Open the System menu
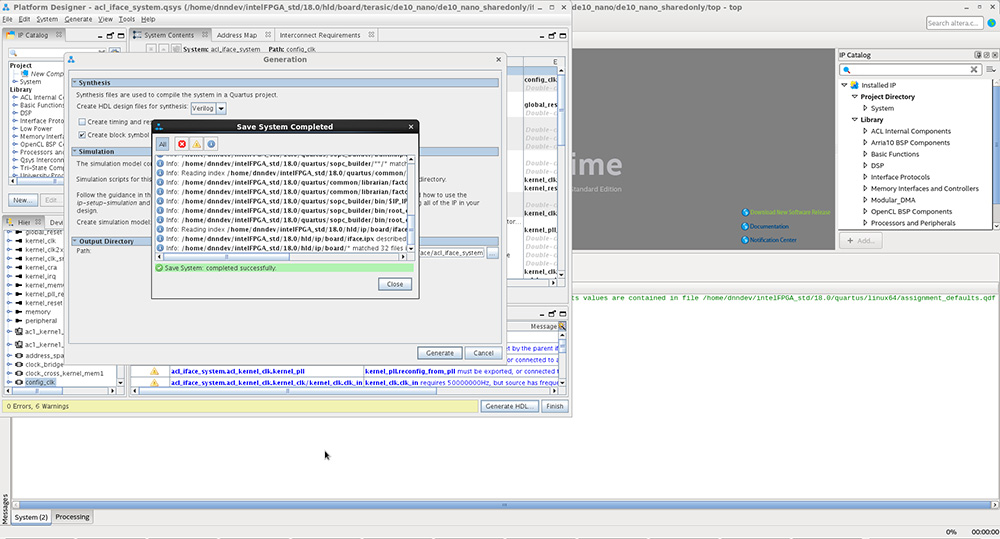This screenshot has width=1000, height=539. [x=47, y=19]
